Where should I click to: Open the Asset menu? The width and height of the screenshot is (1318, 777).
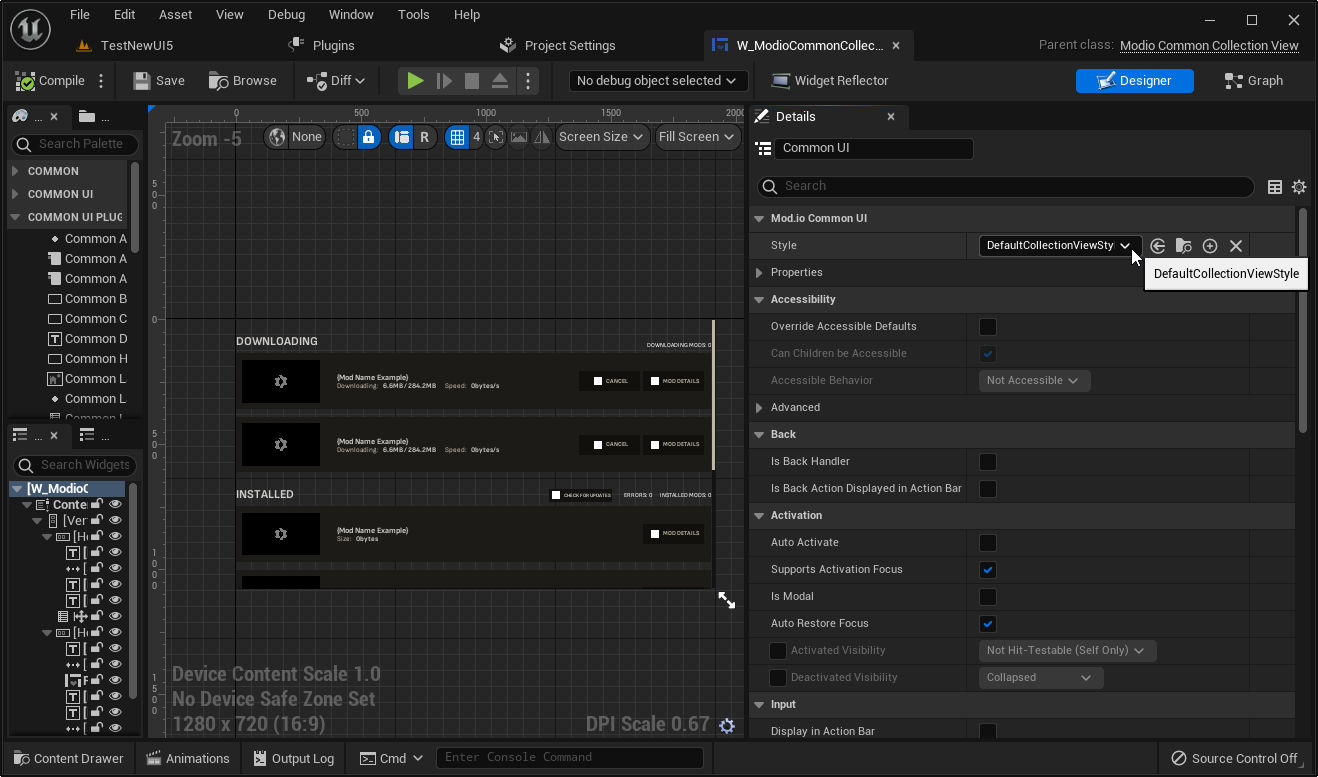click(176, 15)
